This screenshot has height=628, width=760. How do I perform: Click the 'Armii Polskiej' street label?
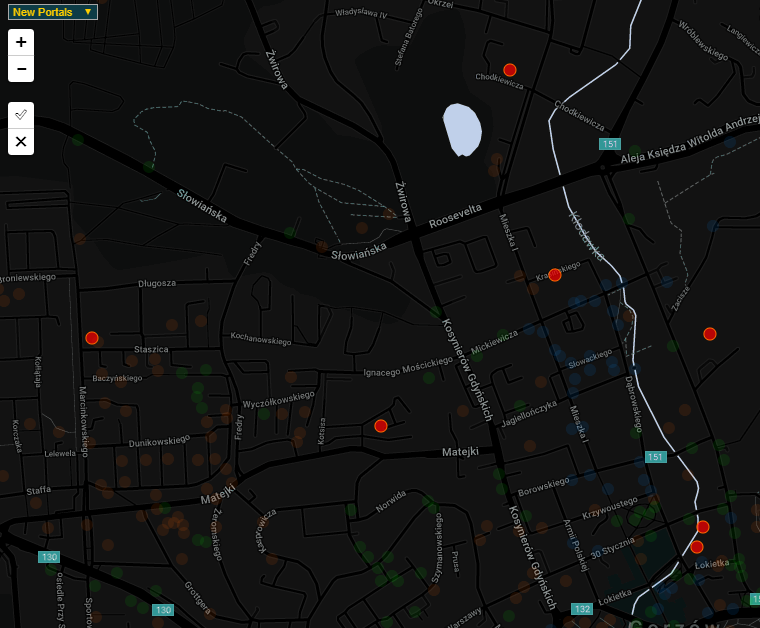[x=575, y=545]
